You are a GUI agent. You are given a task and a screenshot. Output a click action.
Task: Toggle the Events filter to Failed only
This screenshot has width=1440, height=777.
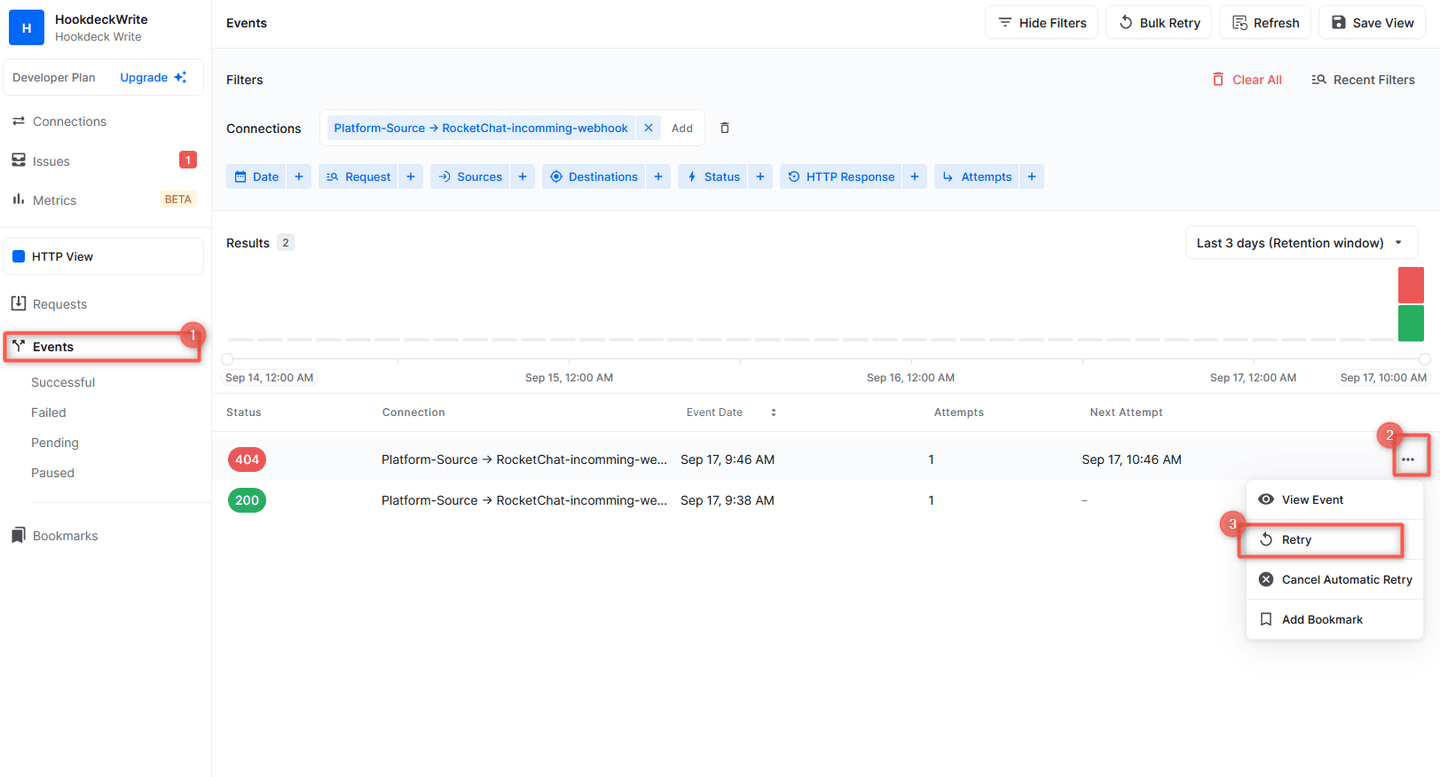[x=48, y=412]
